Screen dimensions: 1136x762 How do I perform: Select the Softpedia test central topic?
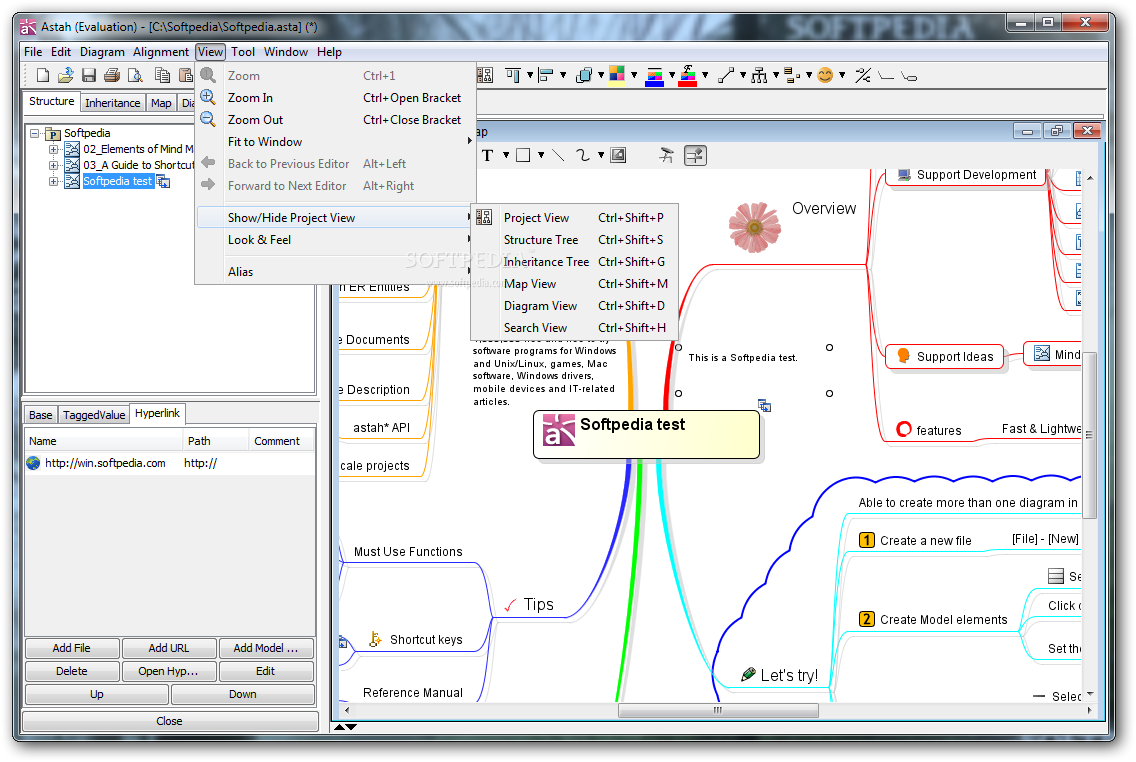(647, 435)
